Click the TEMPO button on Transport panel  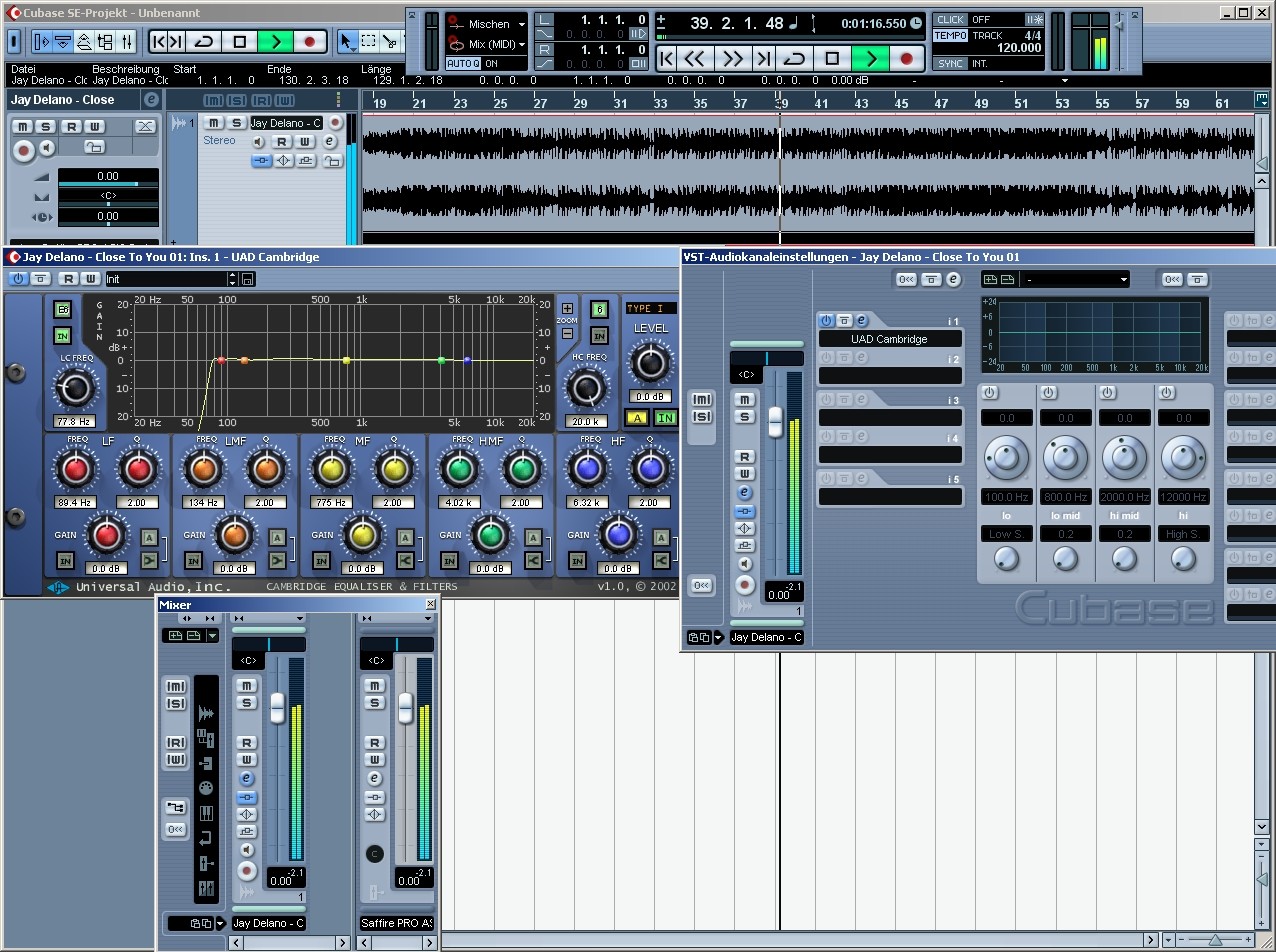pos(950,36)
